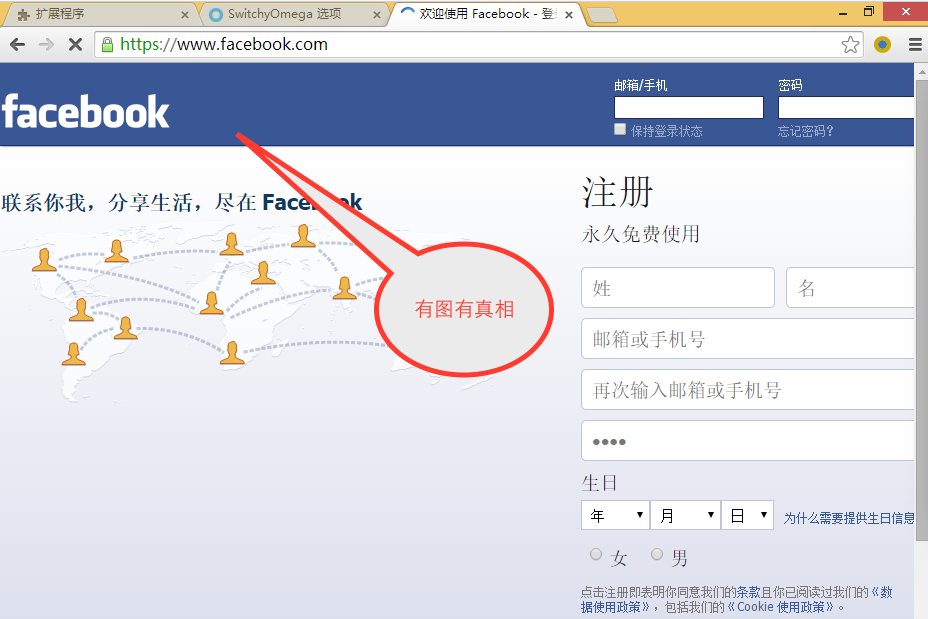Click the 名 given name field
This screenshot has width=928, height=619.
click(x=850, y=288)
